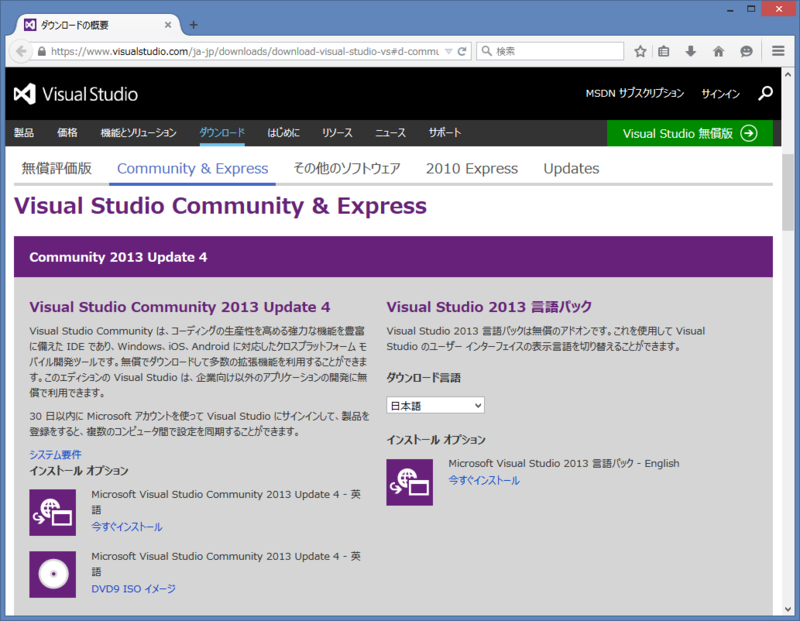The image size is (800, 621).
Task: Select the ダウンロード menu item
Action: 222,133
